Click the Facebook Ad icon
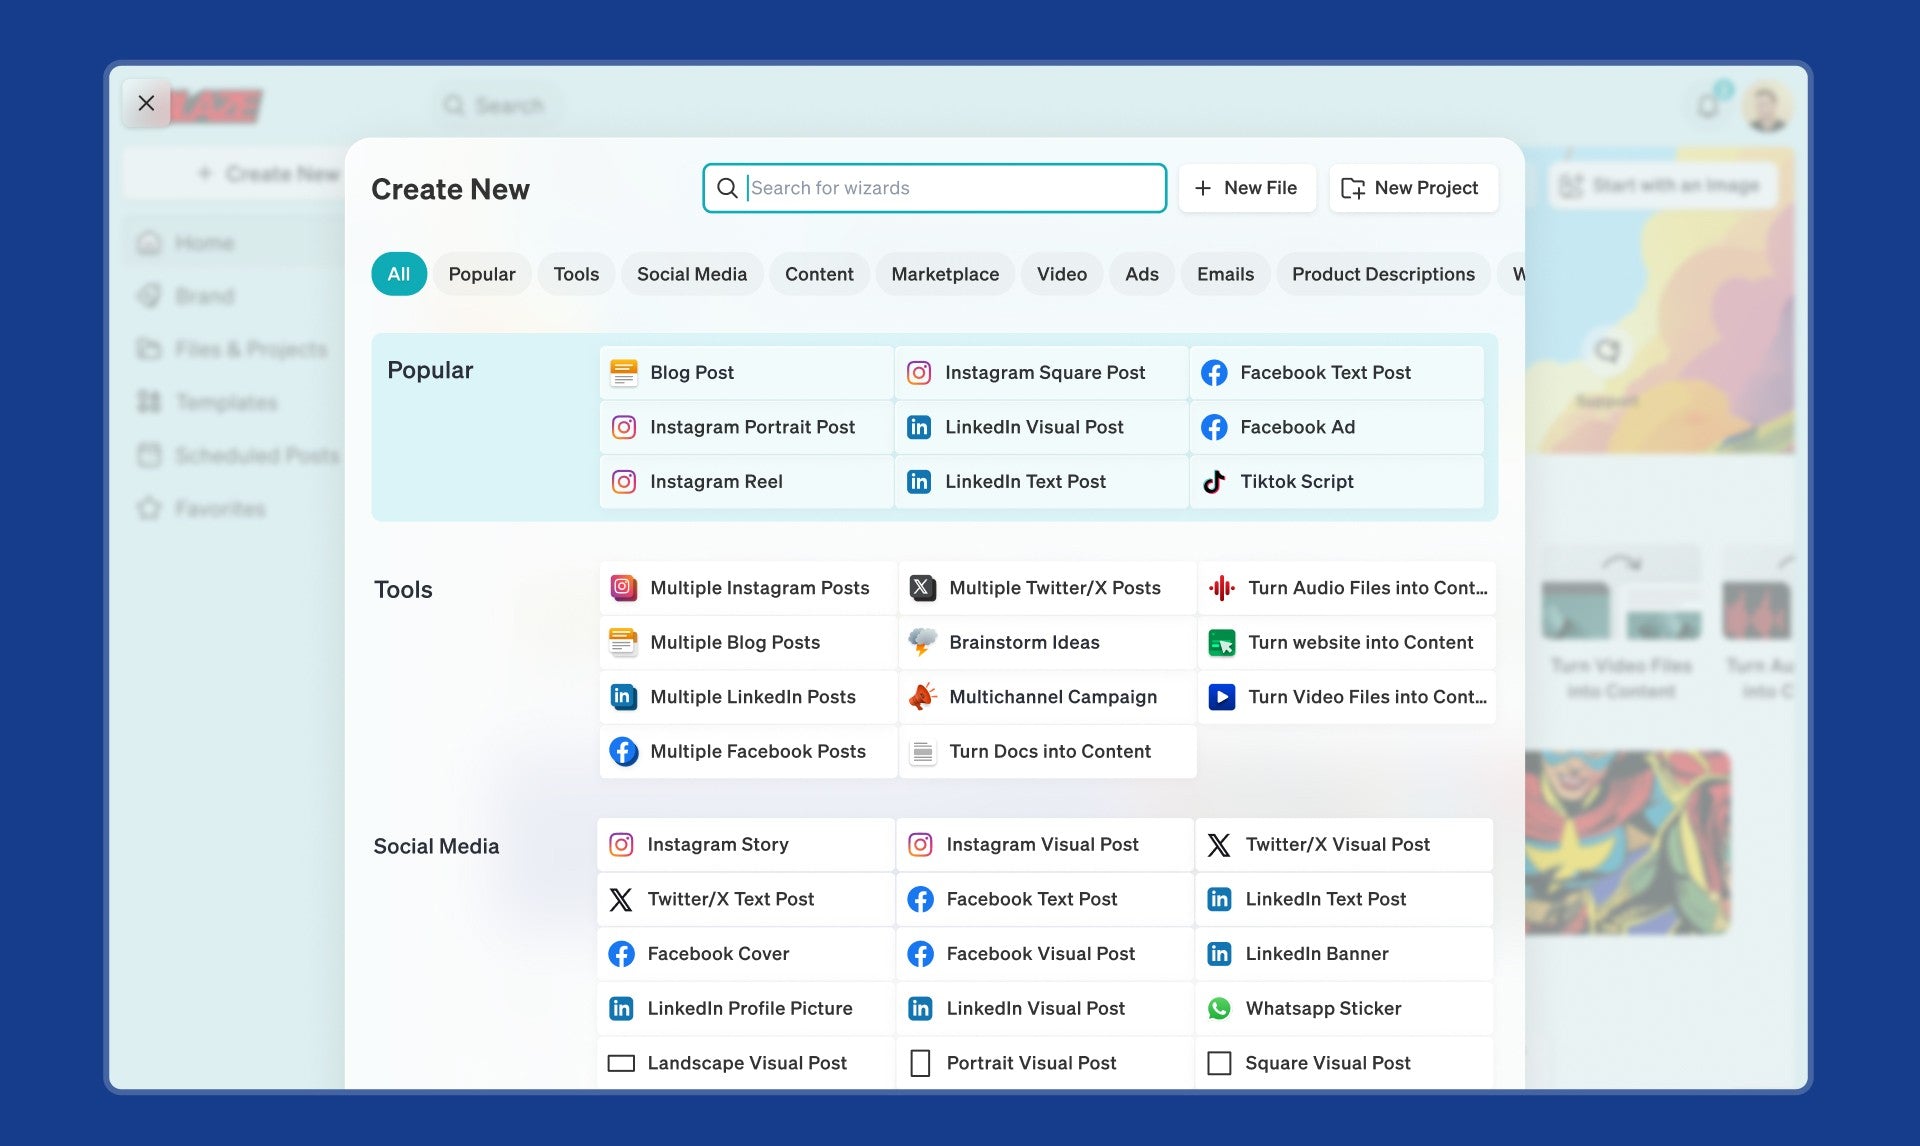The height and width of the screenshot is (1146, 1920). 1214,427
